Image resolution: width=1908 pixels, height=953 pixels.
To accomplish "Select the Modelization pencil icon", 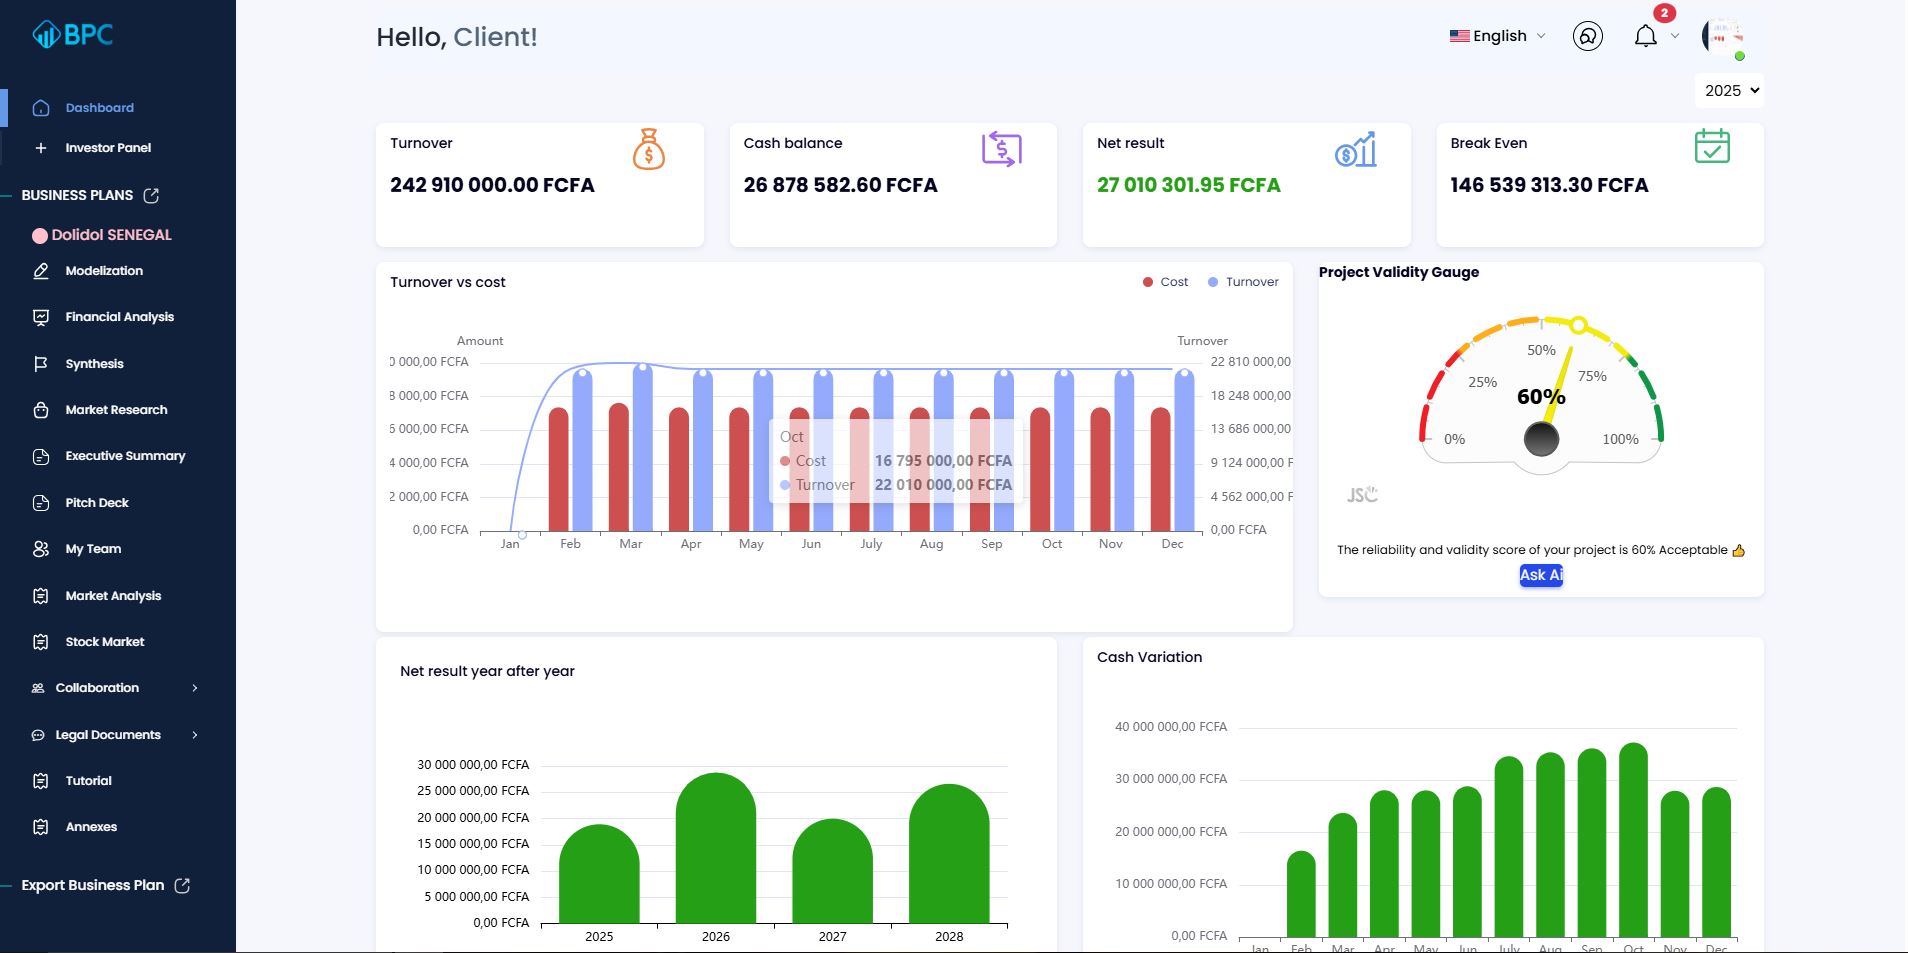I will [x=40, y=270].
